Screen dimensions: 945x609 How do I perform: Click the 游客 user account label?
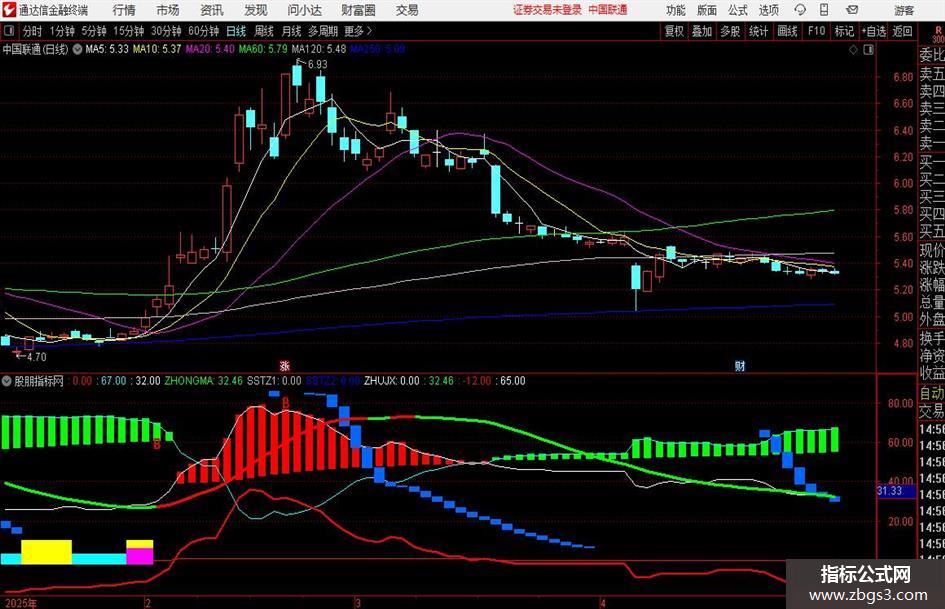point(904,10)
